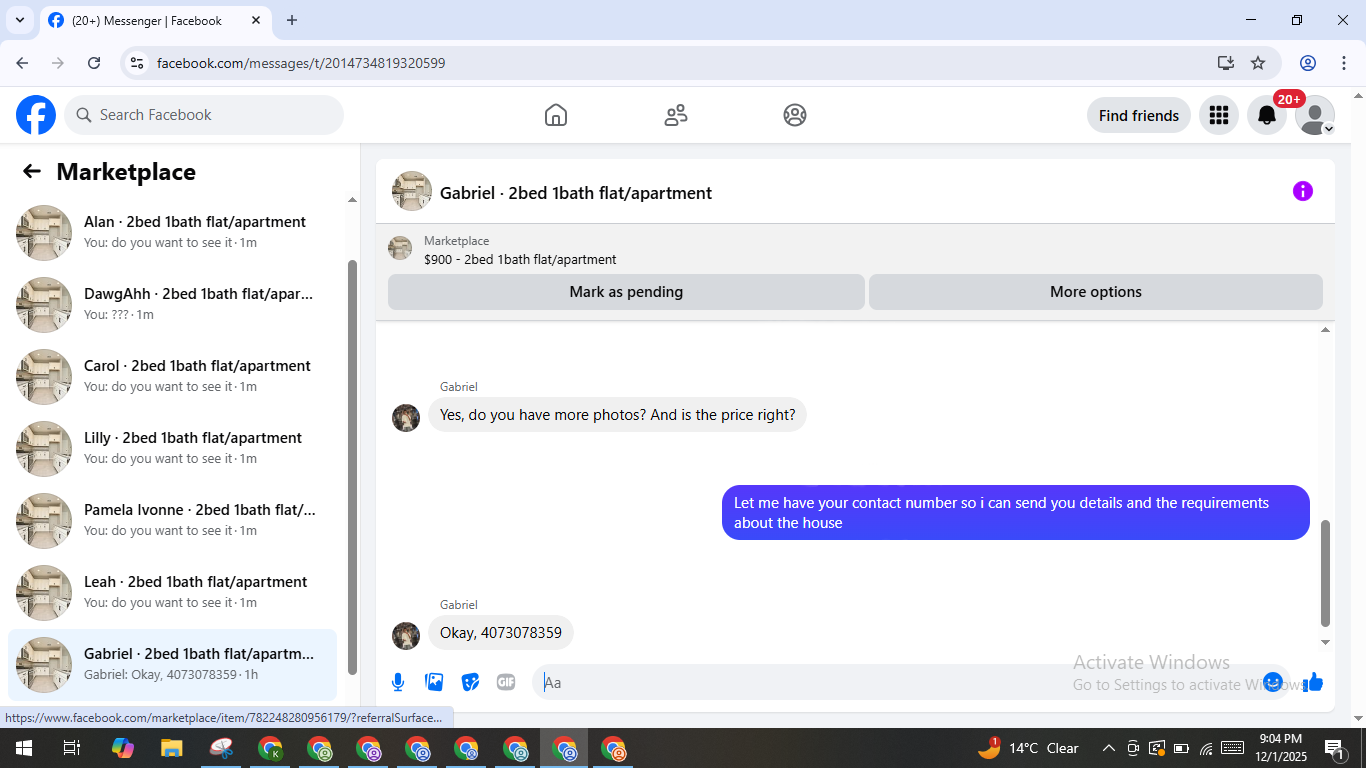This screenshot has height=768, width=1366.
Task: Click the chat messages scrollbar
Action: tap(1326, 572)
